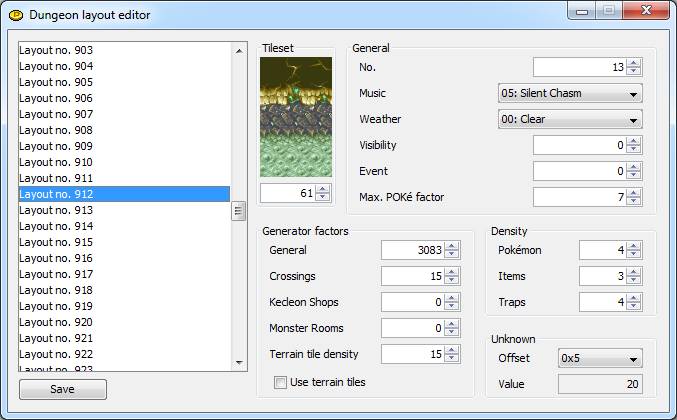Click the Tileset preview image
Screen dimensions: 677x420
coord(294,118)
